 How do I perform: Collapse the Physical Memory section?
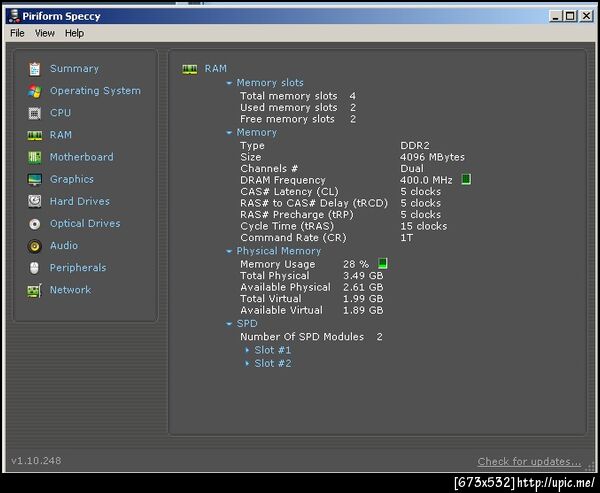click(229, 251)
